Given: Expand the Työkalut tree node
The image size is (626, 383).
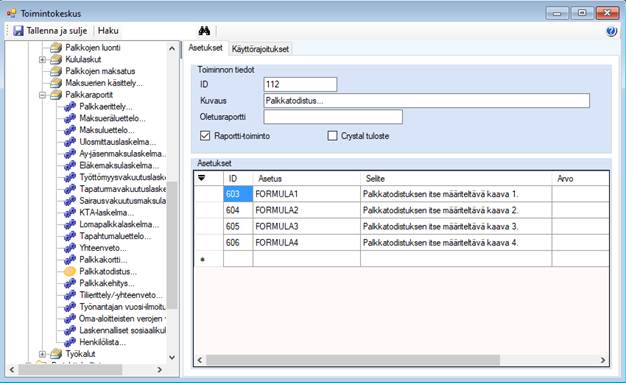Looking at the screenshot, I should pos(42,354).
